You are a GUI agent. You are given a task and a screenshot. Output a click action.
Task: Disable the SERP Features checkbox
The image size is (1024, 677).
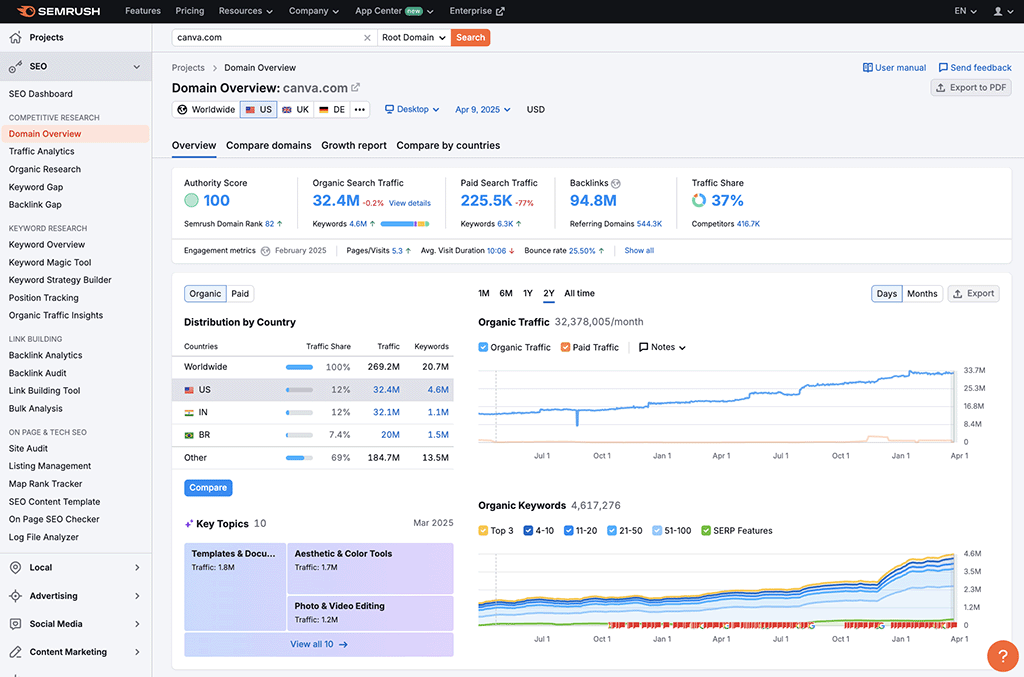tap(706, 531)
